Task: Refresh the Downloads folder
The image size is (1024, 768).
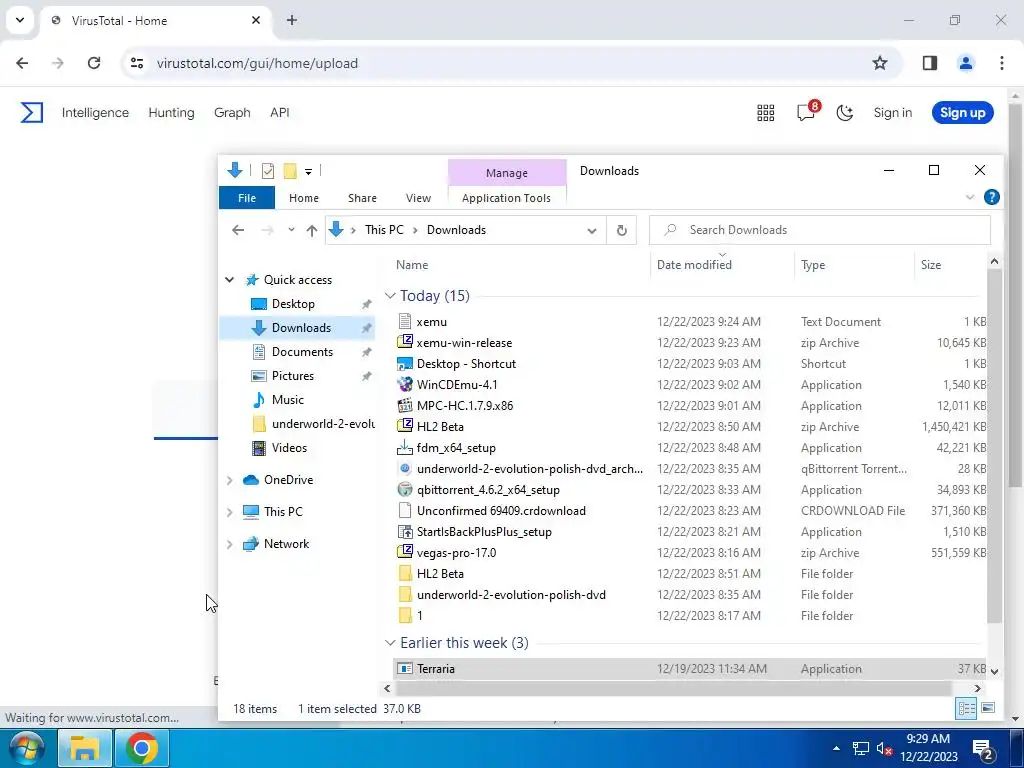Action: point(622,231)
